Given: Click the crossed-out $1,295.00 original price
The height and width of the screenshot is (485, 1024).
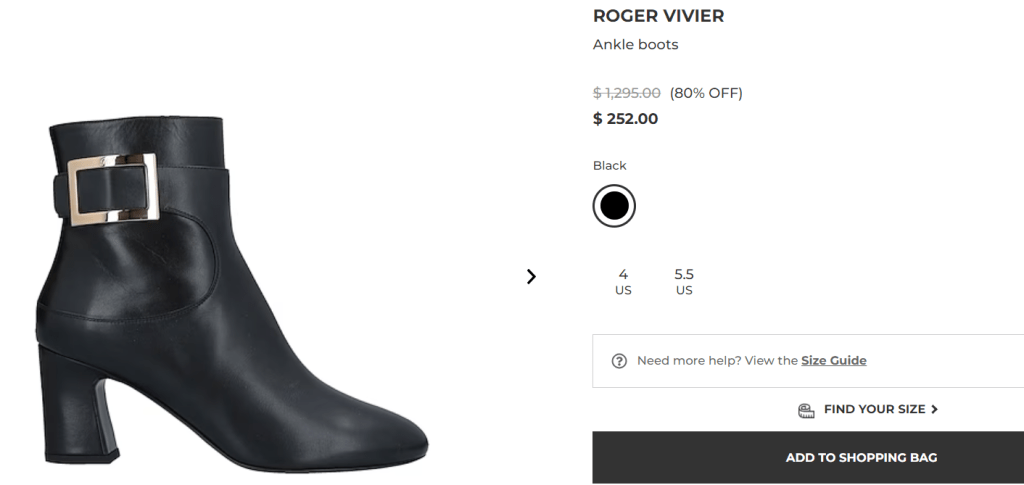Looking at the screenshot, I should point(627,93).
